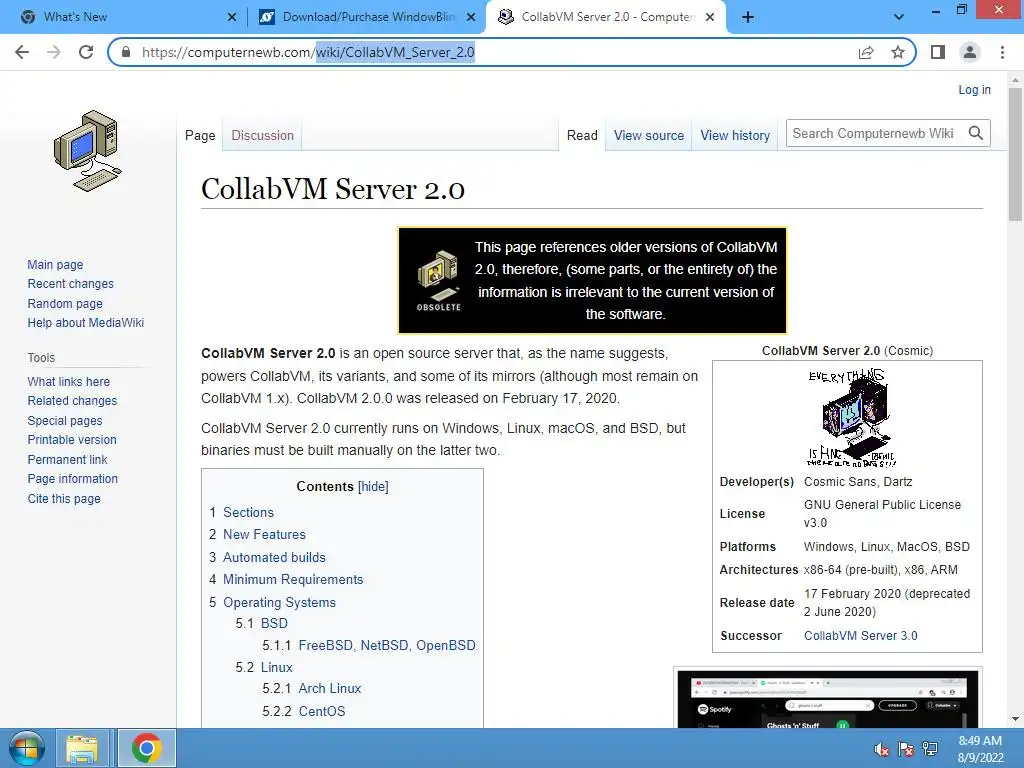Open the taskbar clock showing 8:49 AM
The width and height of the screenshot is (1024, 768).
tap(980, 749)
